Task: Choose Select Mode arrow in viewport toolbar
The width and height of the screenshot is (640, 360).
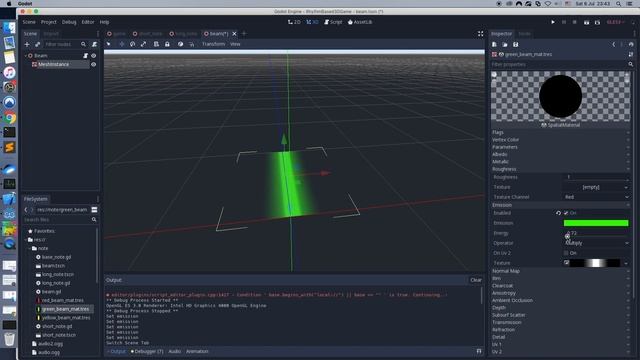Action: pyautogui.click(x=109, y=44)
